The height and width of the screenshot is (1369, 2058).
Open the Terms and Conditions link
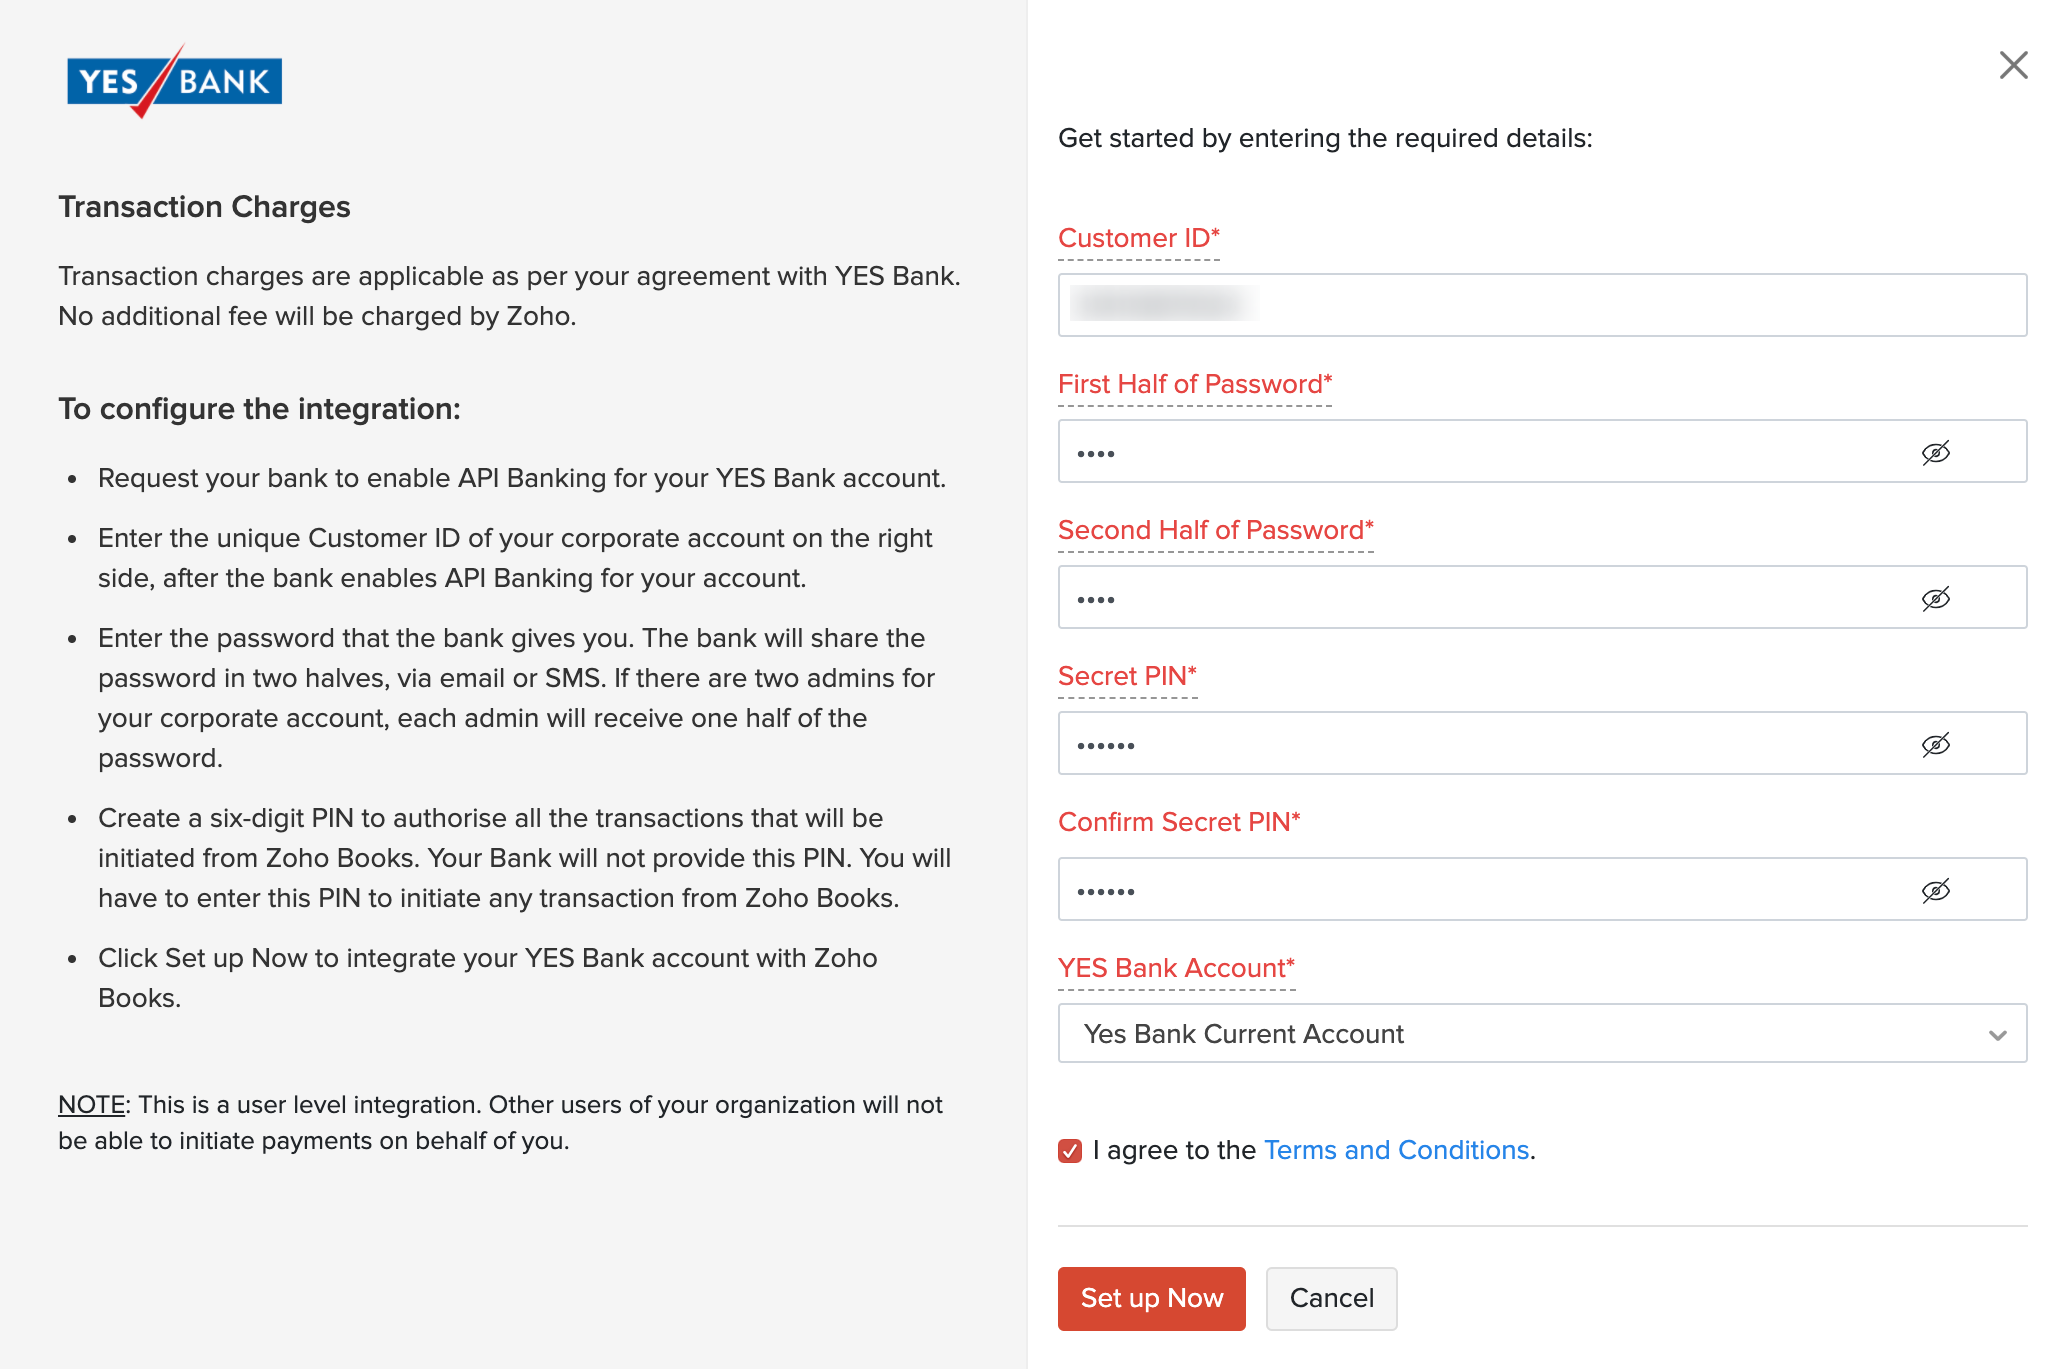coord(1396,1150)
